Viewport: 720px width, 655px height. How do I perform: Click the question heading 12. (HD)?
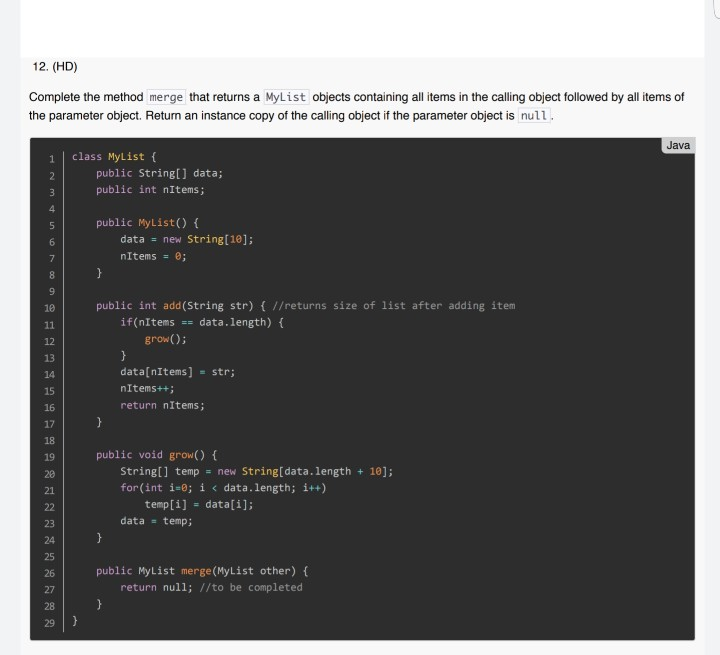(x=55, y=67)
